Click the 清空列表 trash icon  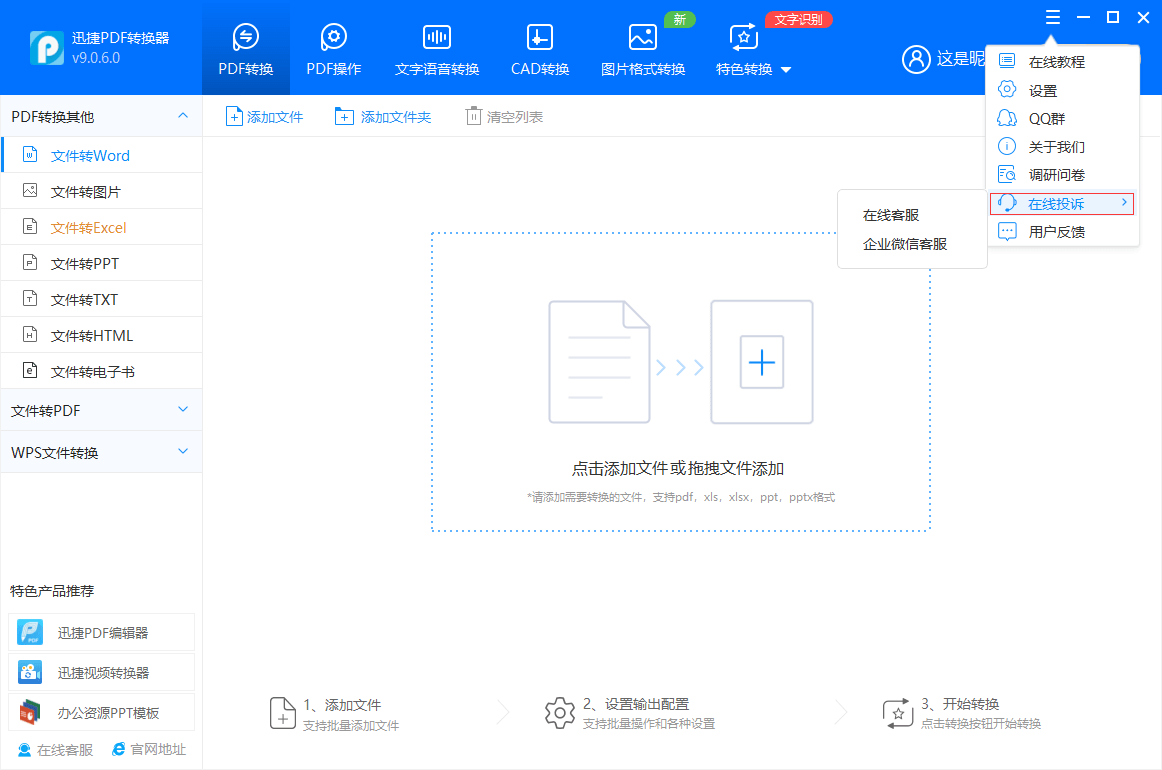pyautogui.click(x=474, y=117)
